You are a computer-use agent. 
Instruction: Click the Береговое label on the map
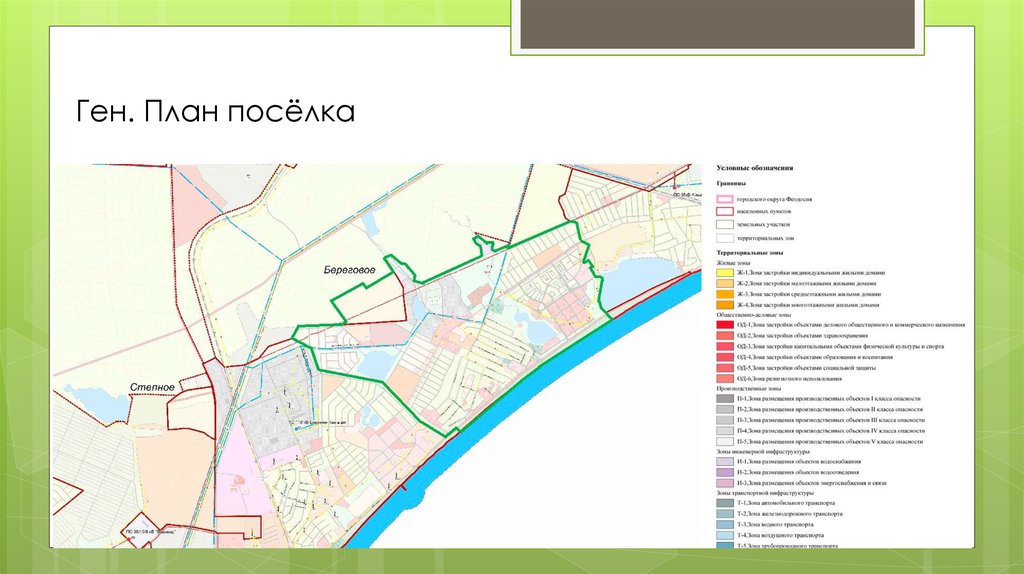349,270
